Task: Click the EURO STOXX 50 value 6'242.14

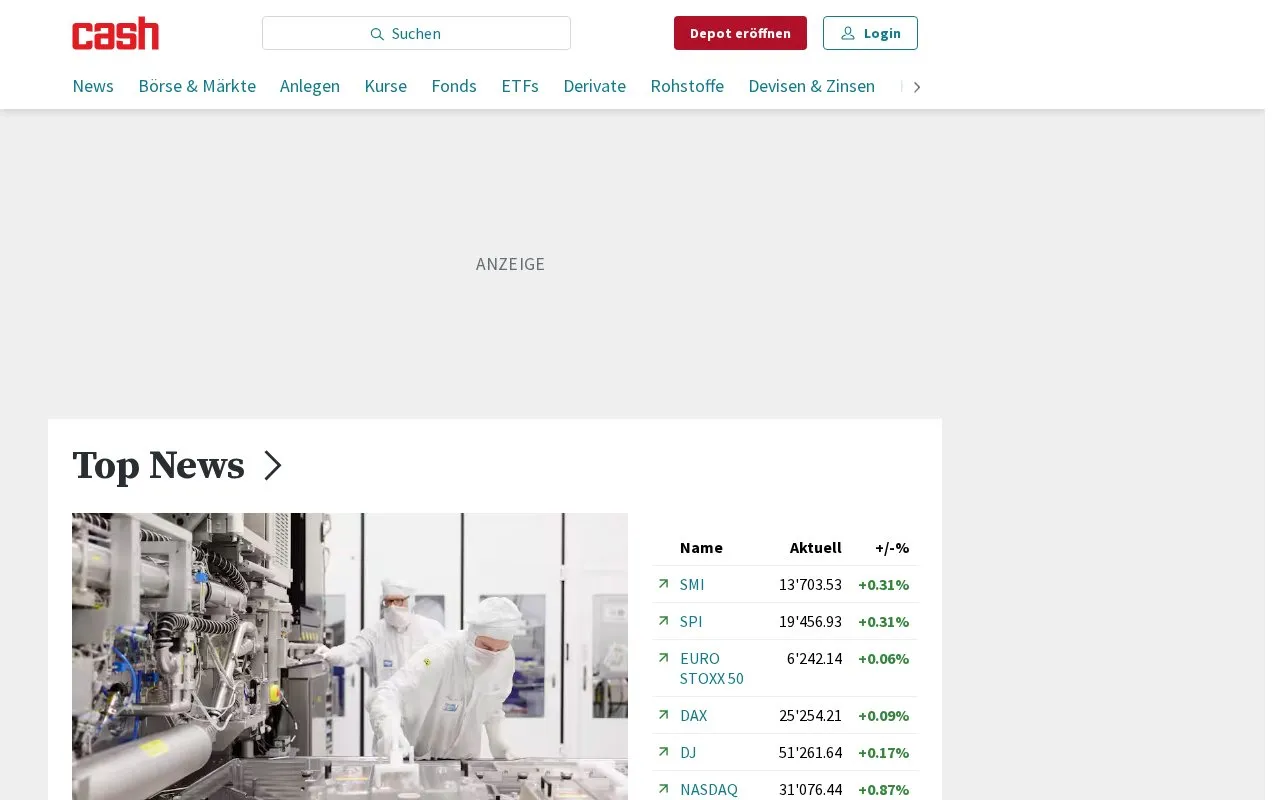Action: [814, 658]
